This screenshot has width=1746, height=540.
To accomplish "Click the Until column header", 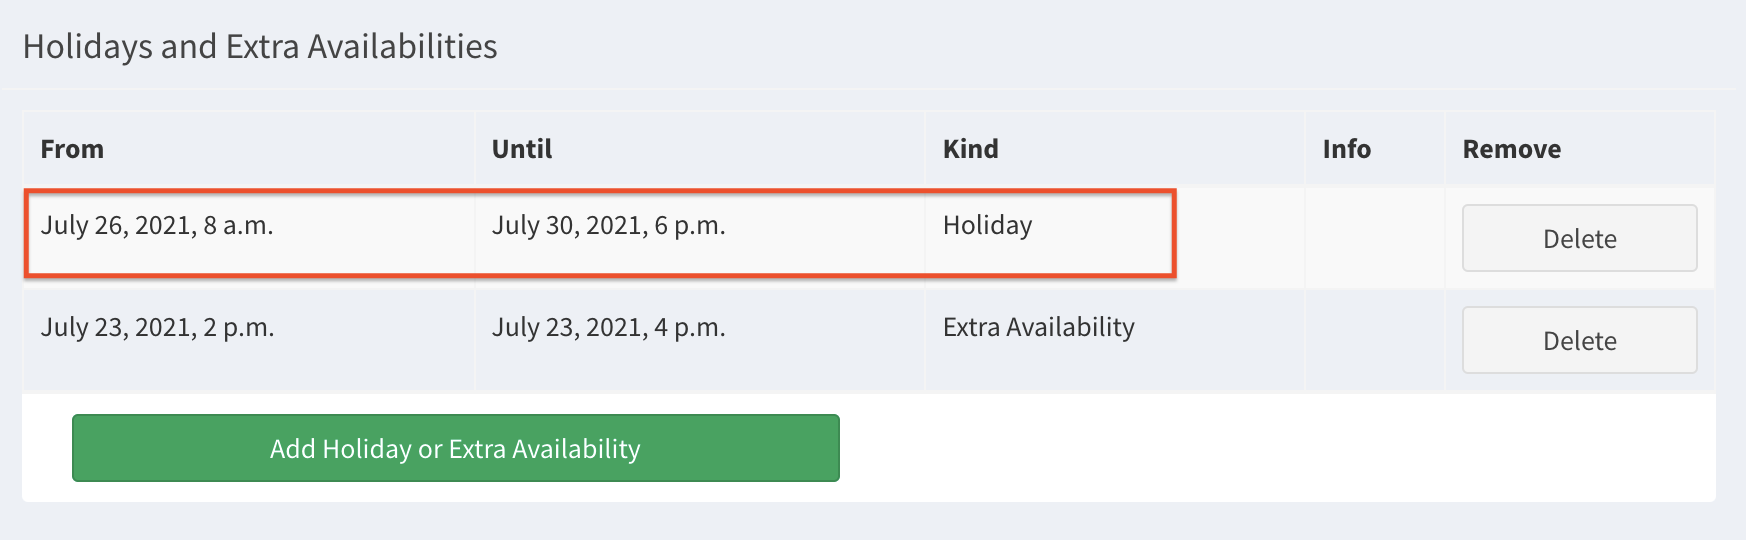I will click(x=522, y=149).
